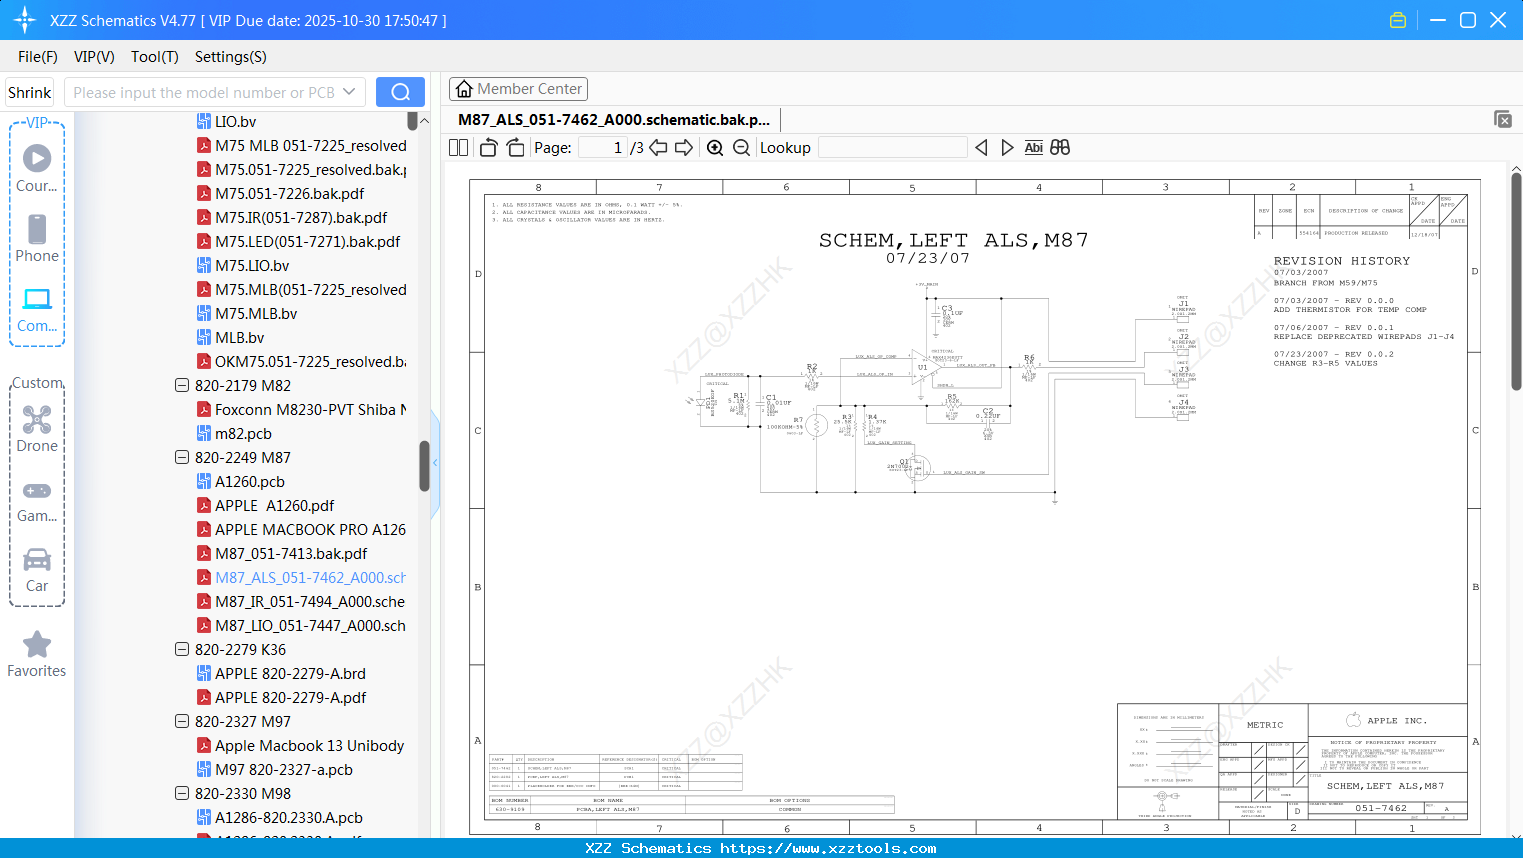
Task: Click the XZZ Schematics logo icon
Action: coord(25,20)
